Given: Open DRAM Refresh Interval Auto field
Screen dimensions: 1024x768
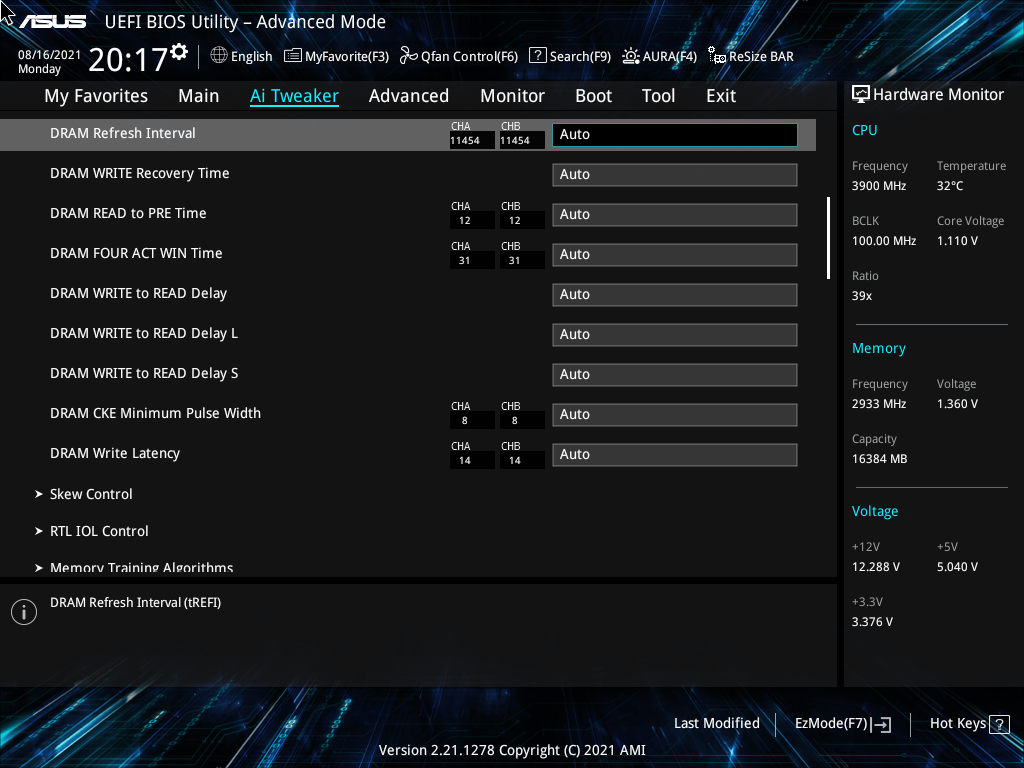Looking at the screenshot, I should click(x=675, y=135).
